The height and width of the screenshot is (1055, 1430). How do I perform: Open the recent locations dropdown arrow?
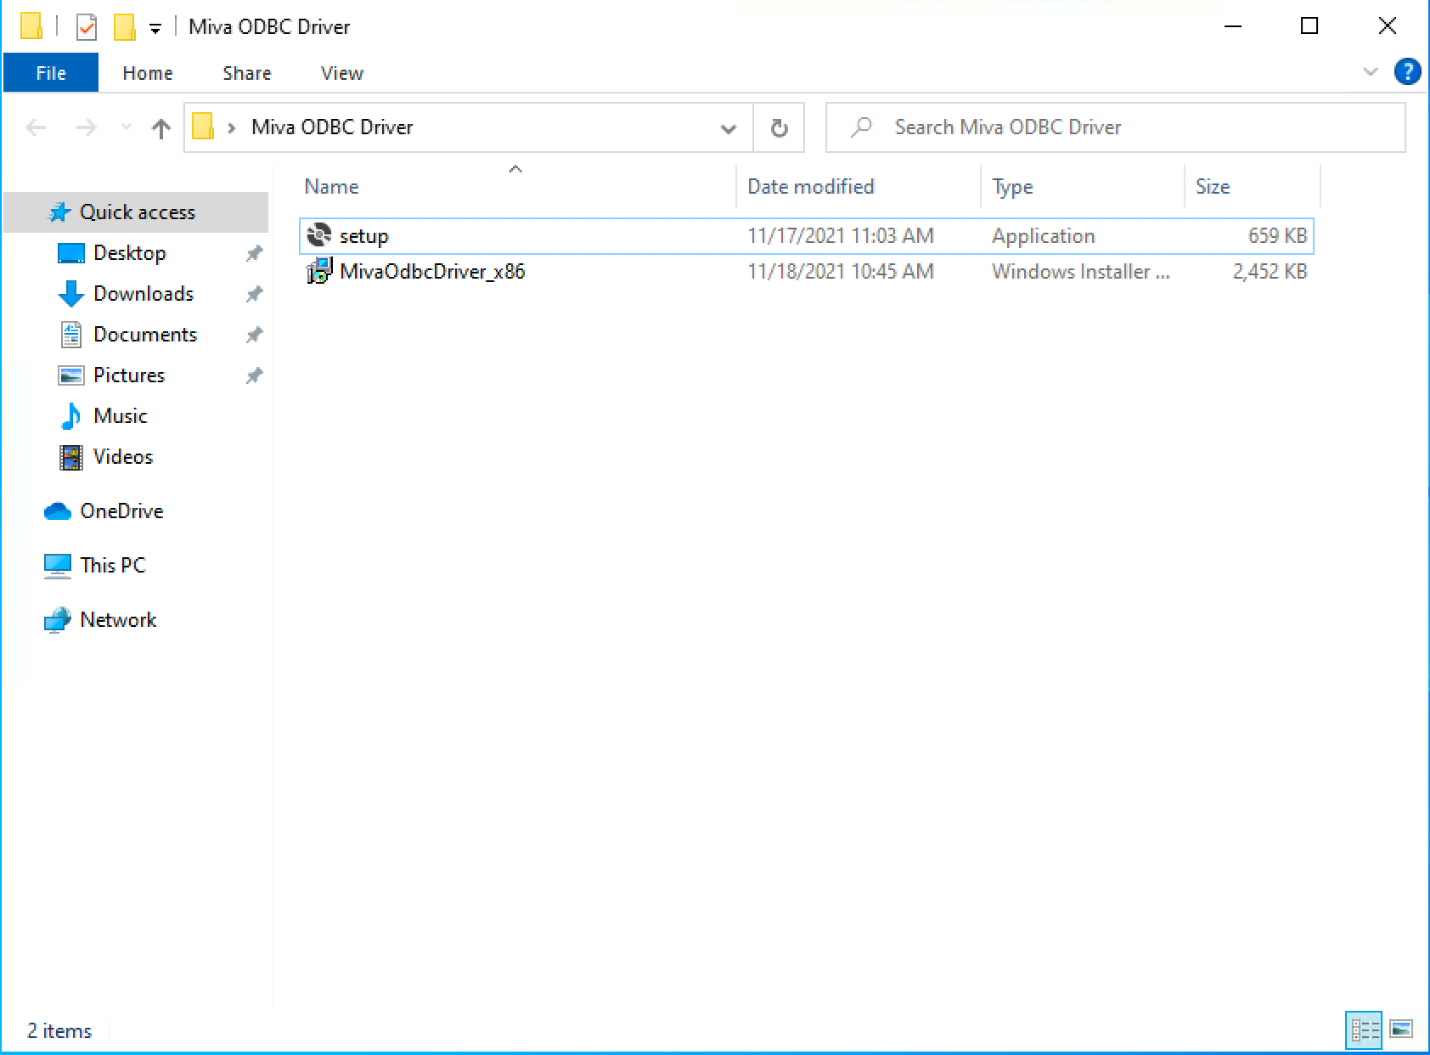coord(126,127)
